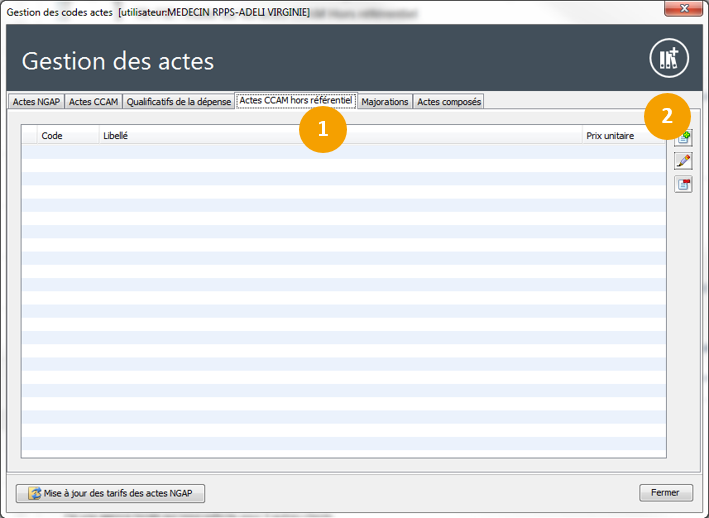Viewport: 709px width, 518px height.
Task: Click the add new act icon
Action: pos(684,138)
